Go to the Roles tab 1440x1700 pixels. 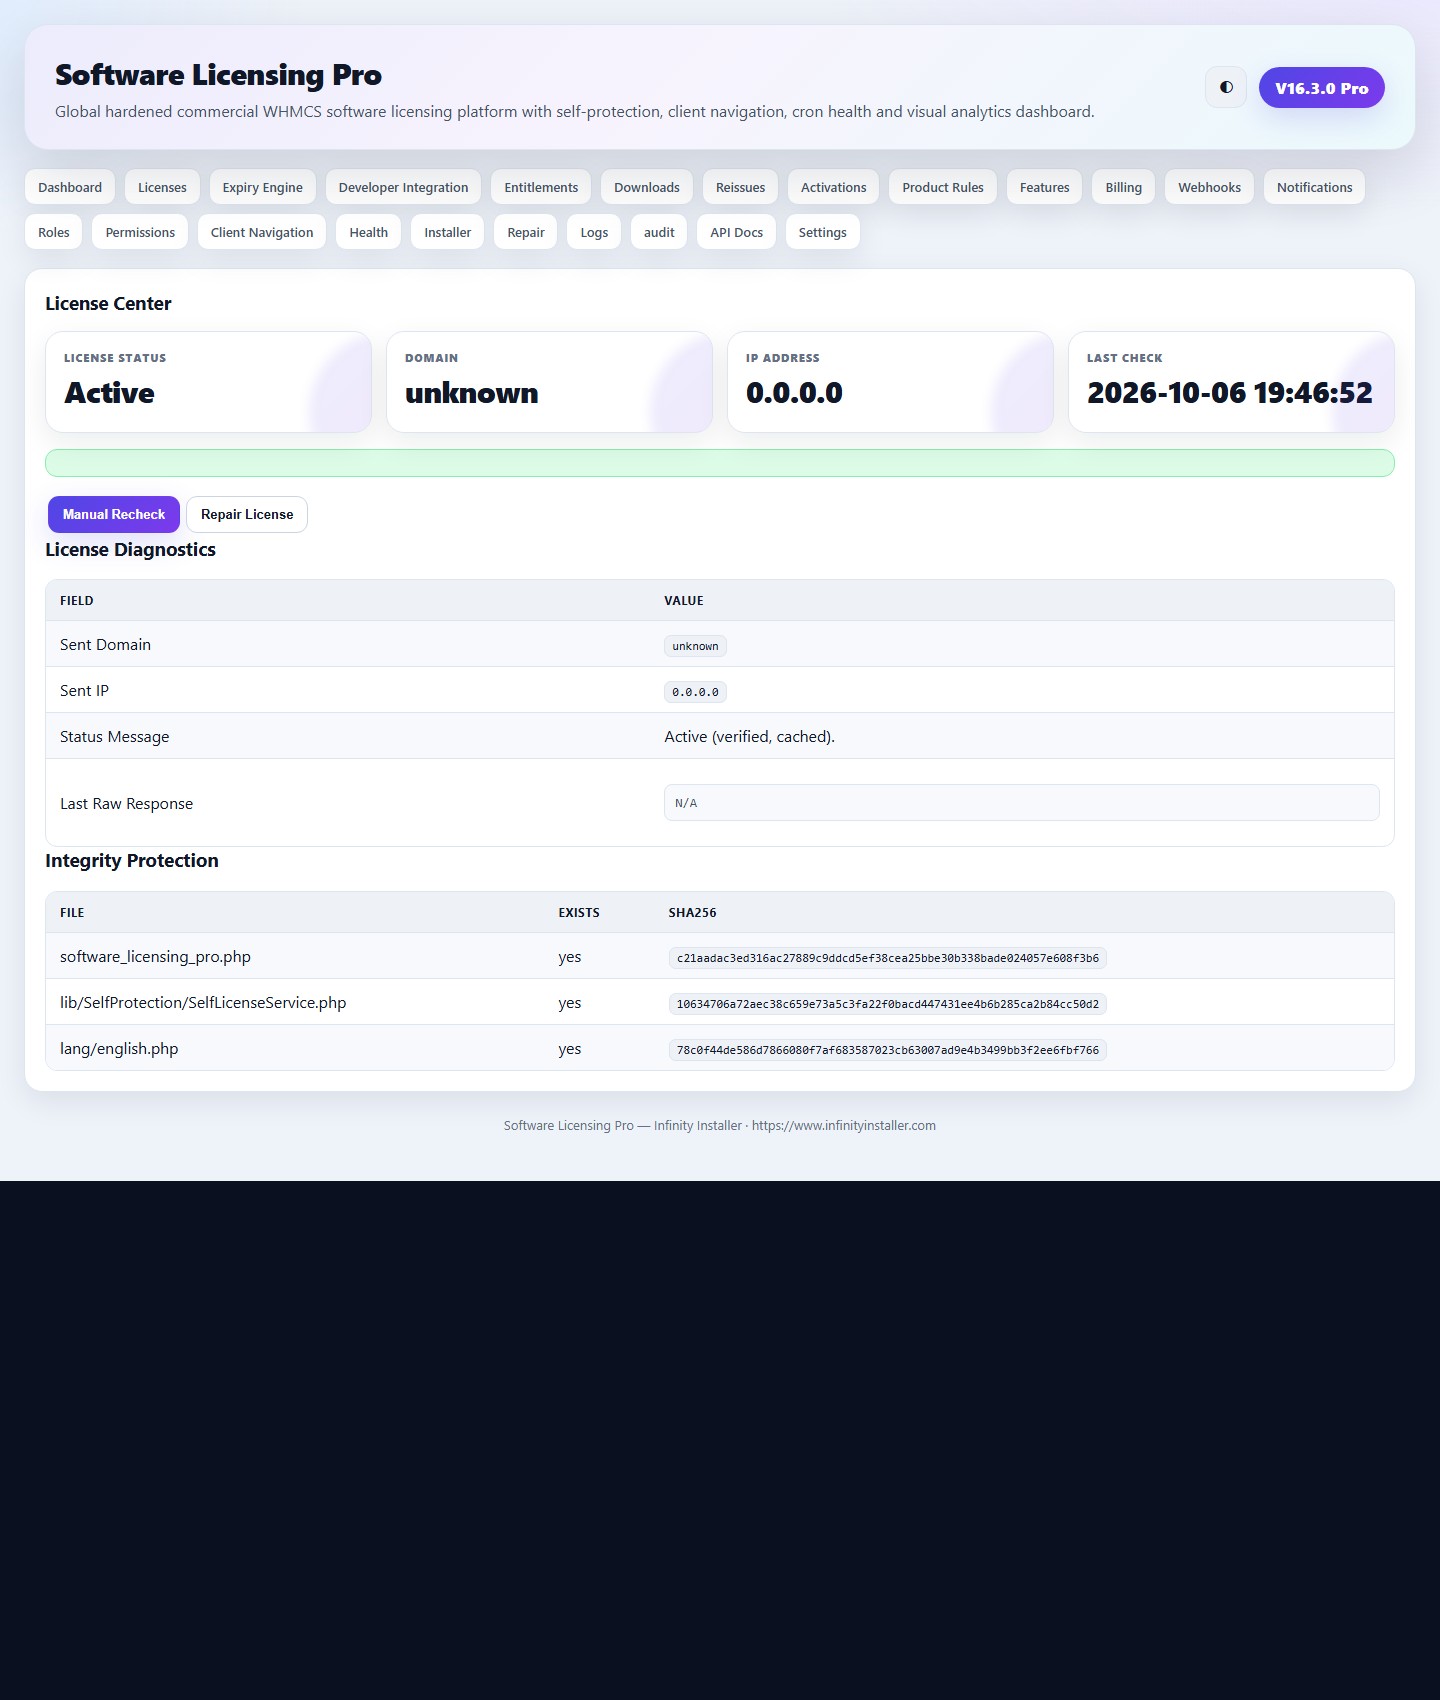tap(54, 232)
